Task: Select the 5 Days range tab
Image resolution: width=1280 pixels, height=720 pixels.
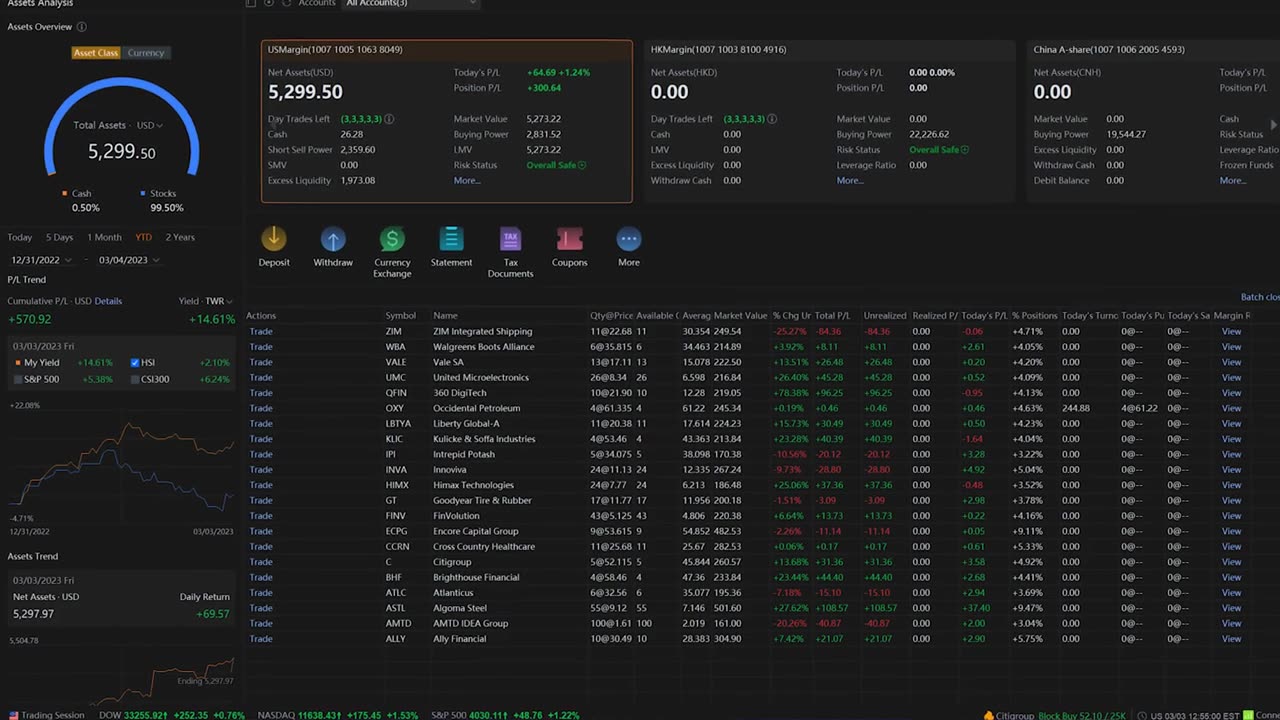Action: (x=59, y=237)
